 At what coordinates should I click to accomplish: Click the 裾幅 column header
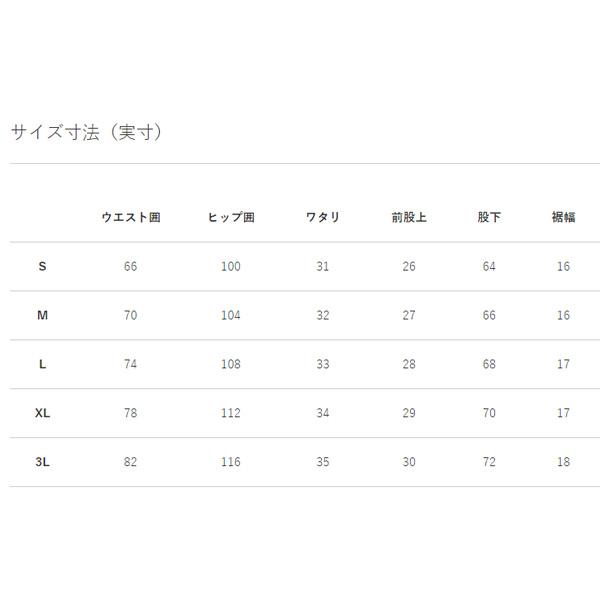pos(563,217)
